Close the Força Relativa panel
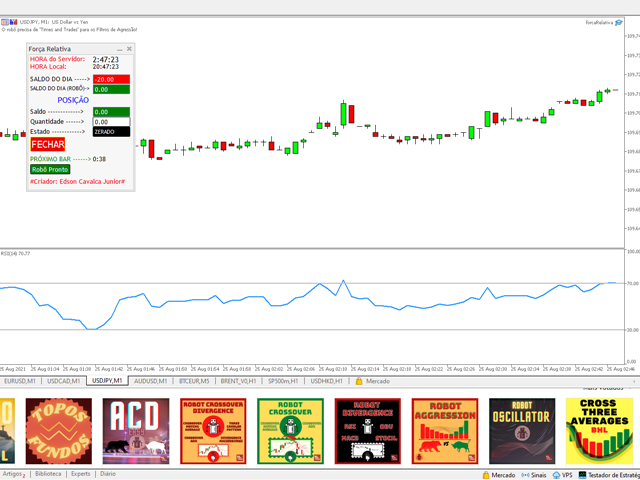The height and width of the screenshot is (480, 640). (x=129, y=49)
